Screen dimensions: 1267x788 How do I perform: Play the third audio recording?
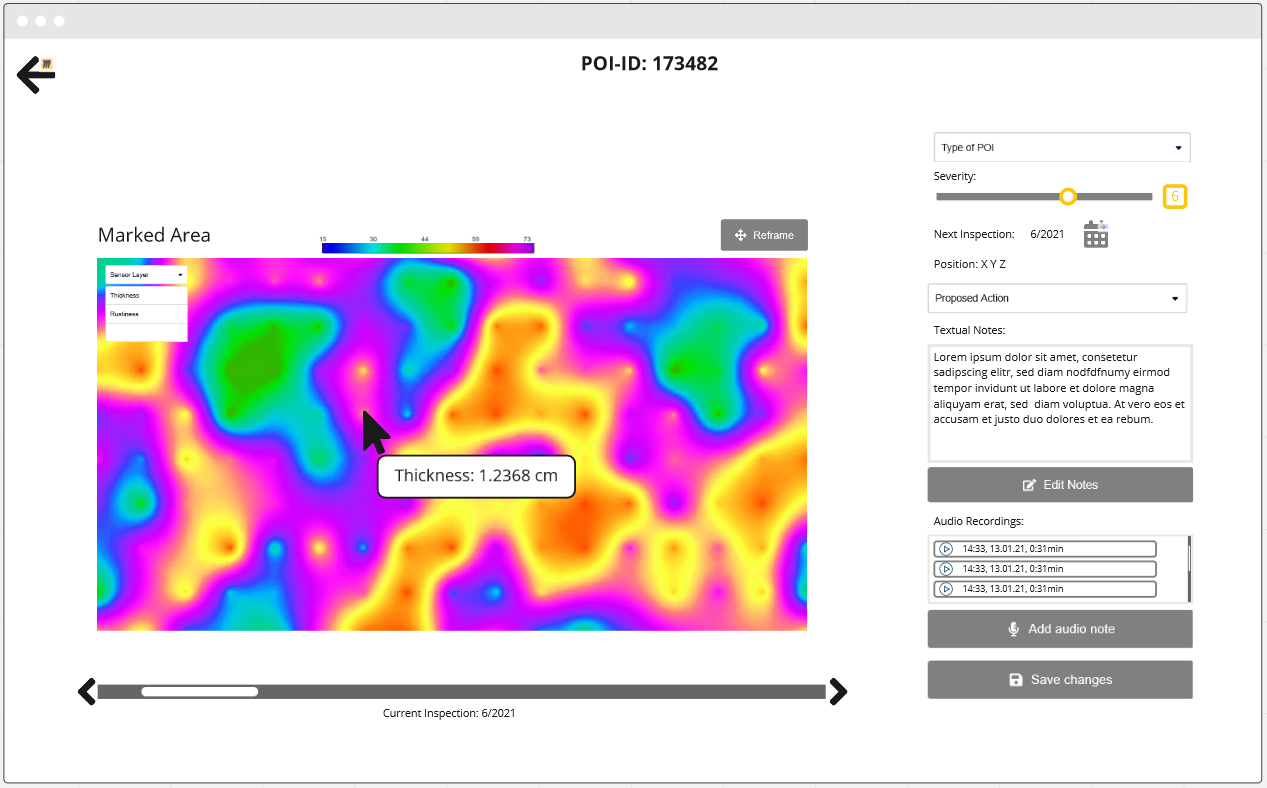(x=946, y=589)
